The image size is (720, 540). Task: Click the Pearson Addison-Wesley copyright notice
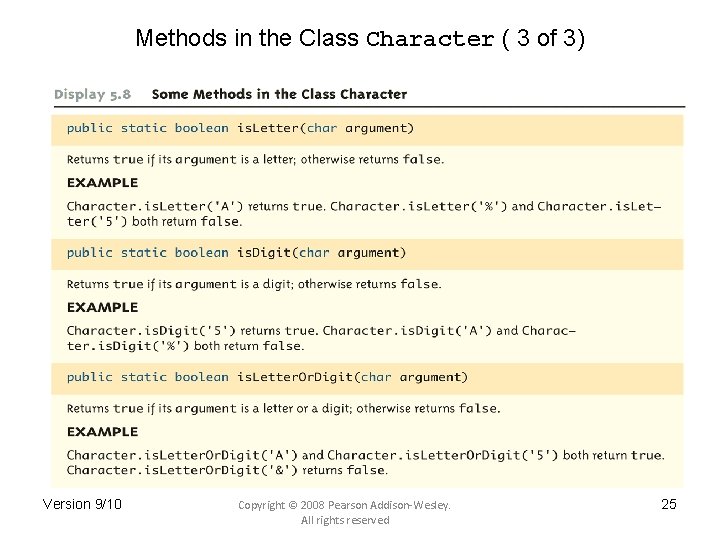(x=344, y=505)
